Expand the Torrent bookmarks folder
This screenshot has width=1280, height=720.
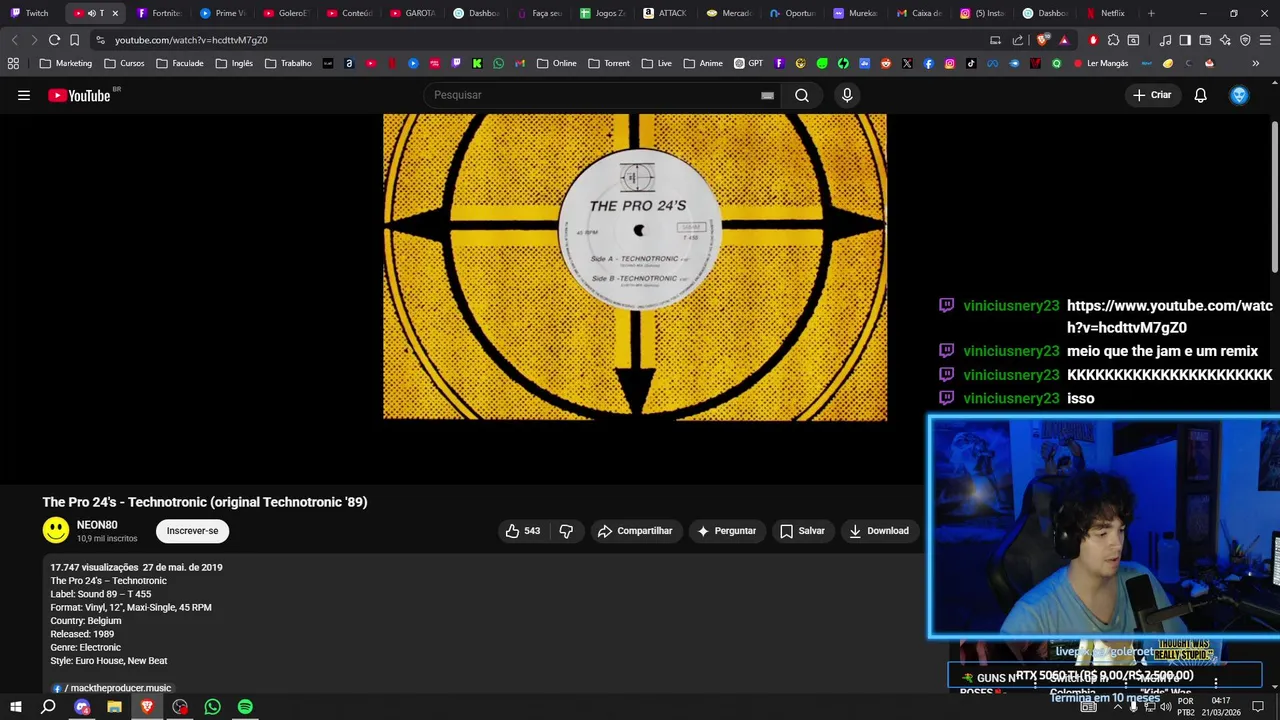point(609,63)
